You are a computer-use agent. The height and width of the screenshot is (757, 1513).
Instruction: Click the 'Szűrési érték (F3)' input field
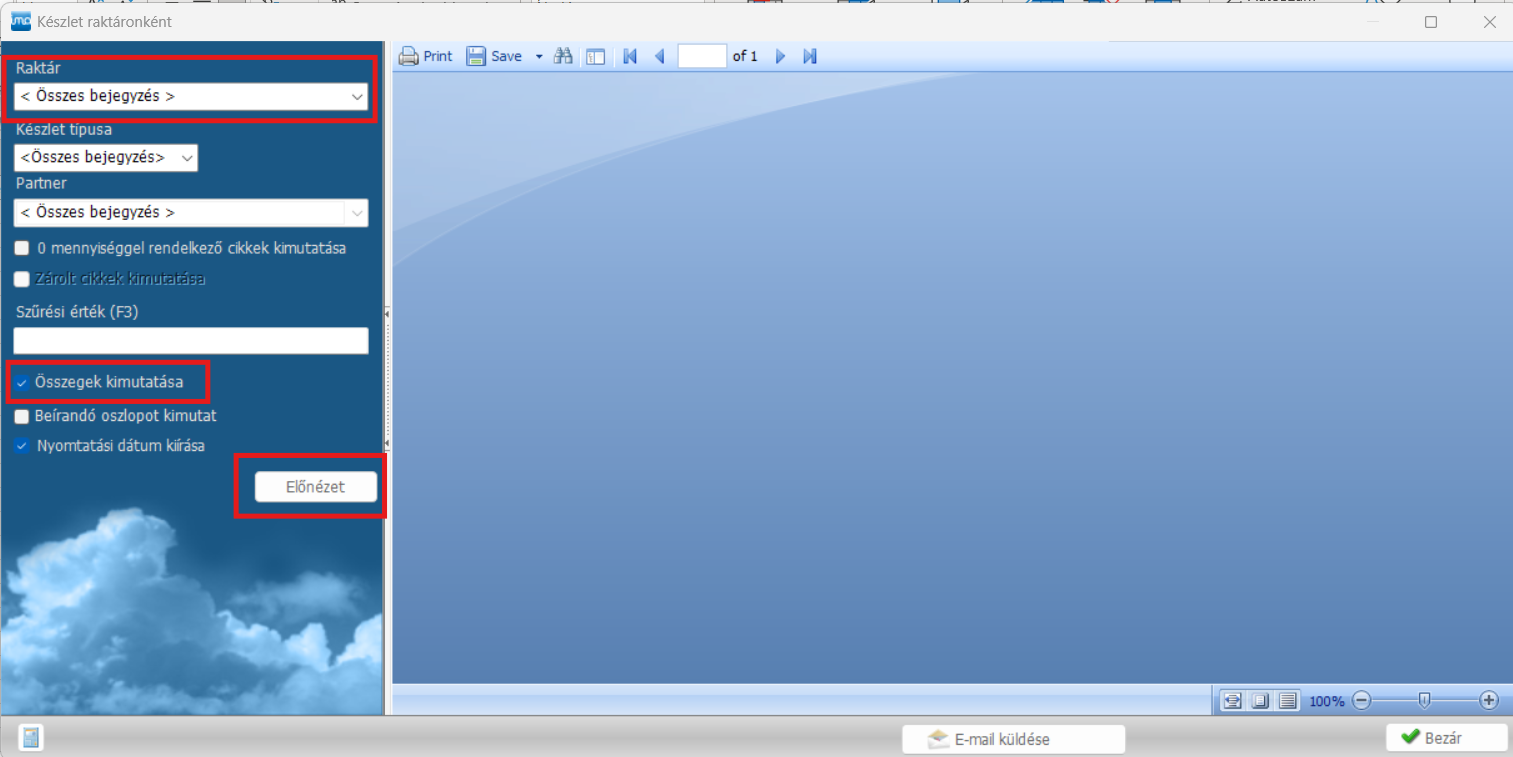[191, 341]
